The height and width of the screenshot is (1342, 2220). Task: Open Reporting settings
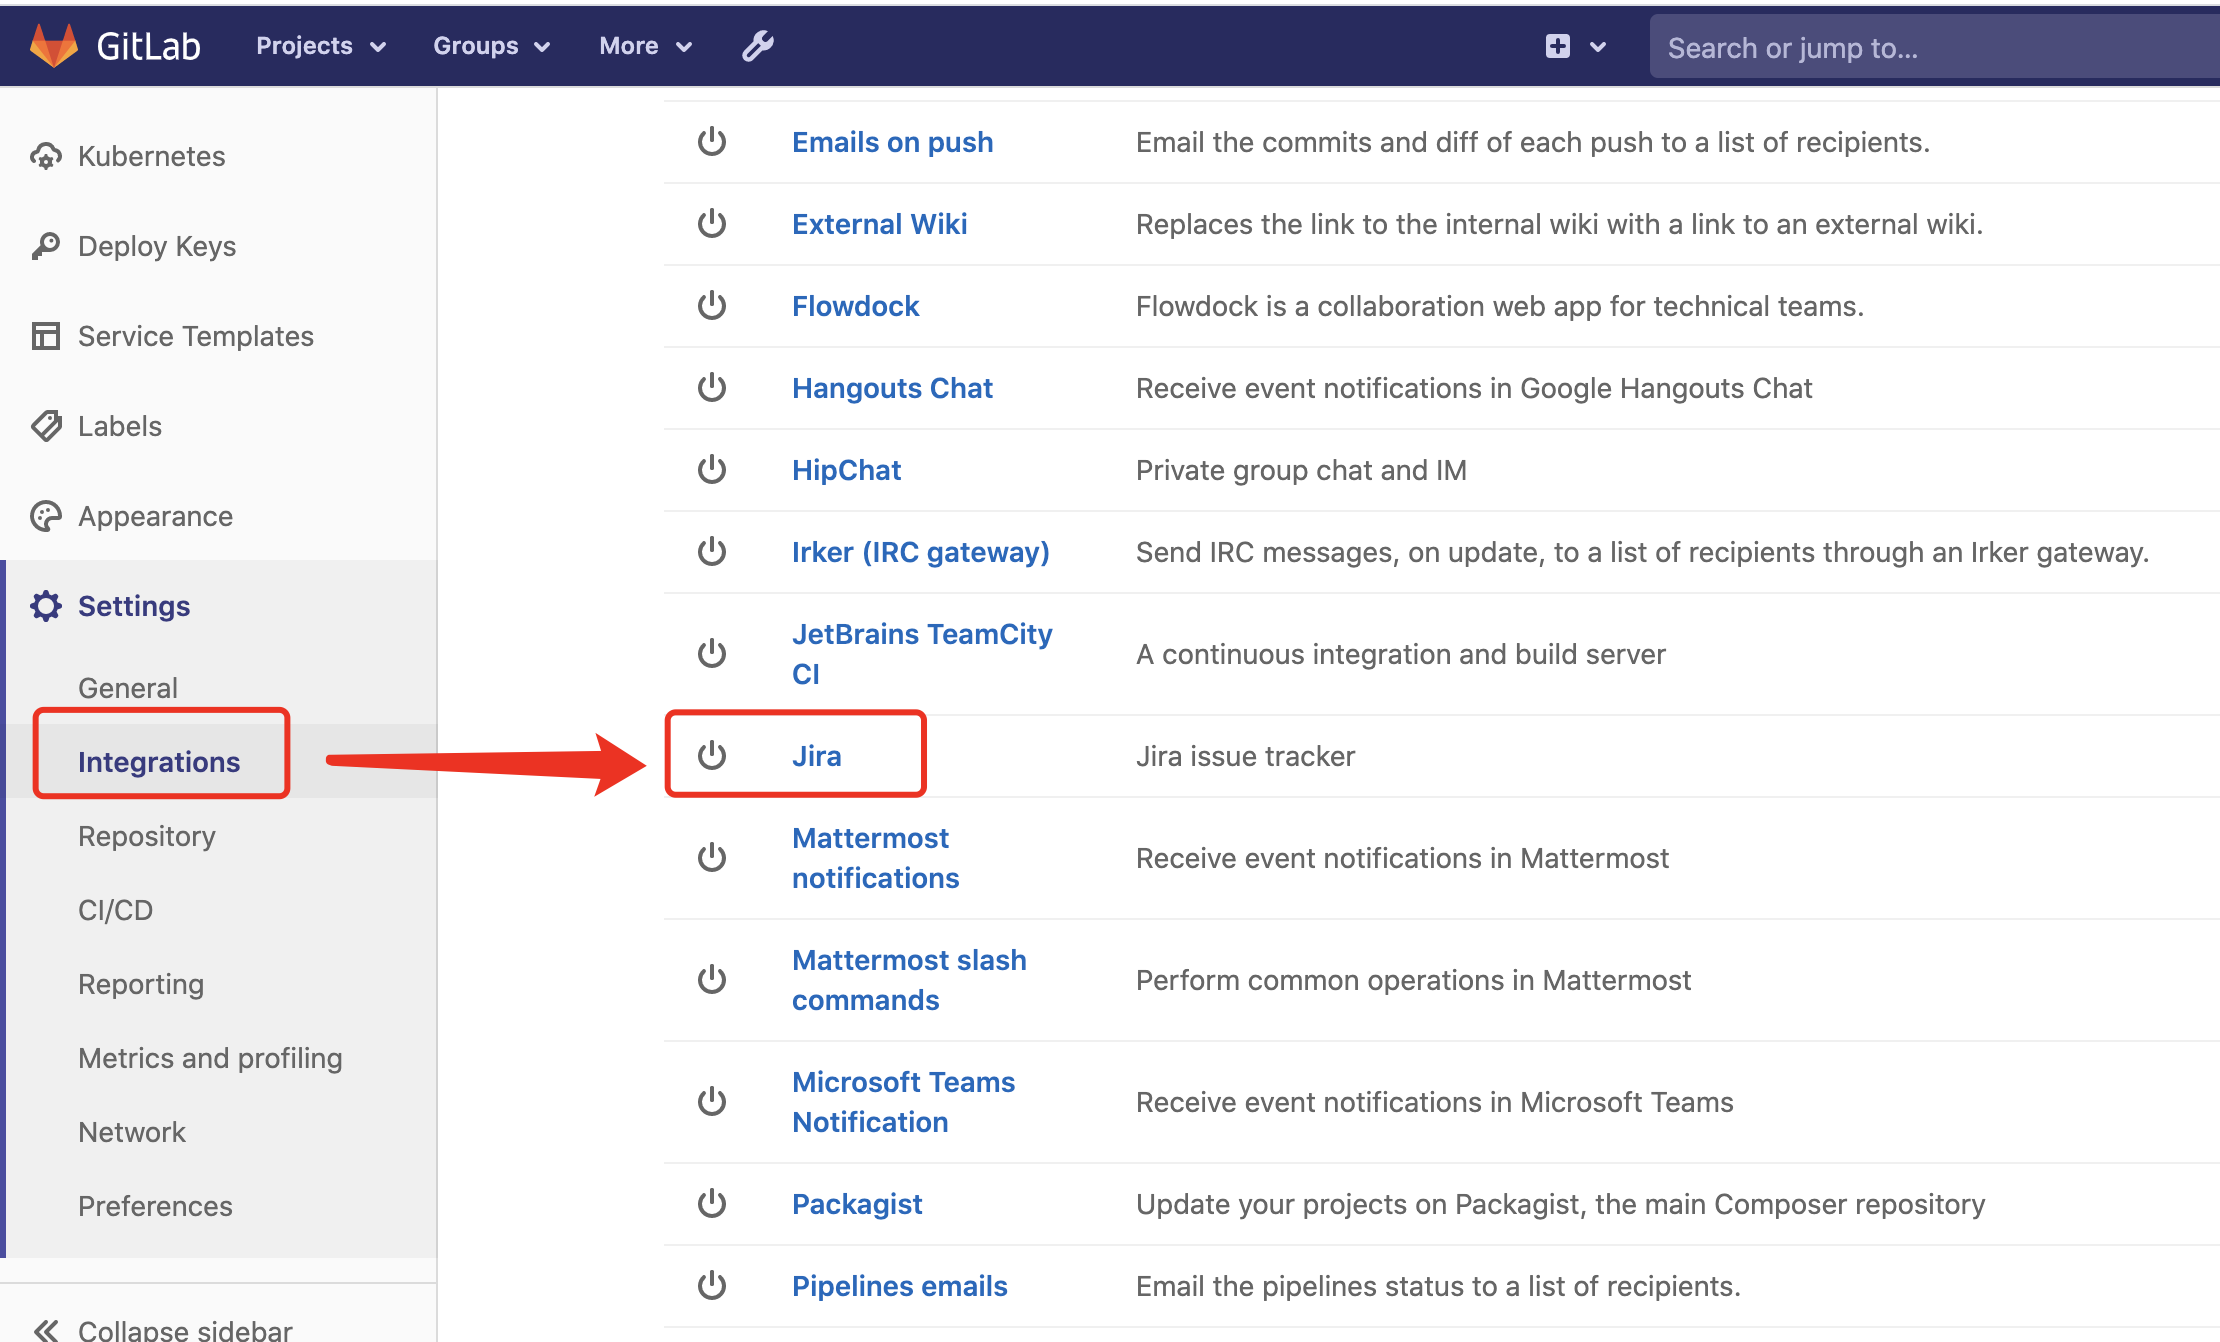(141, 984)
